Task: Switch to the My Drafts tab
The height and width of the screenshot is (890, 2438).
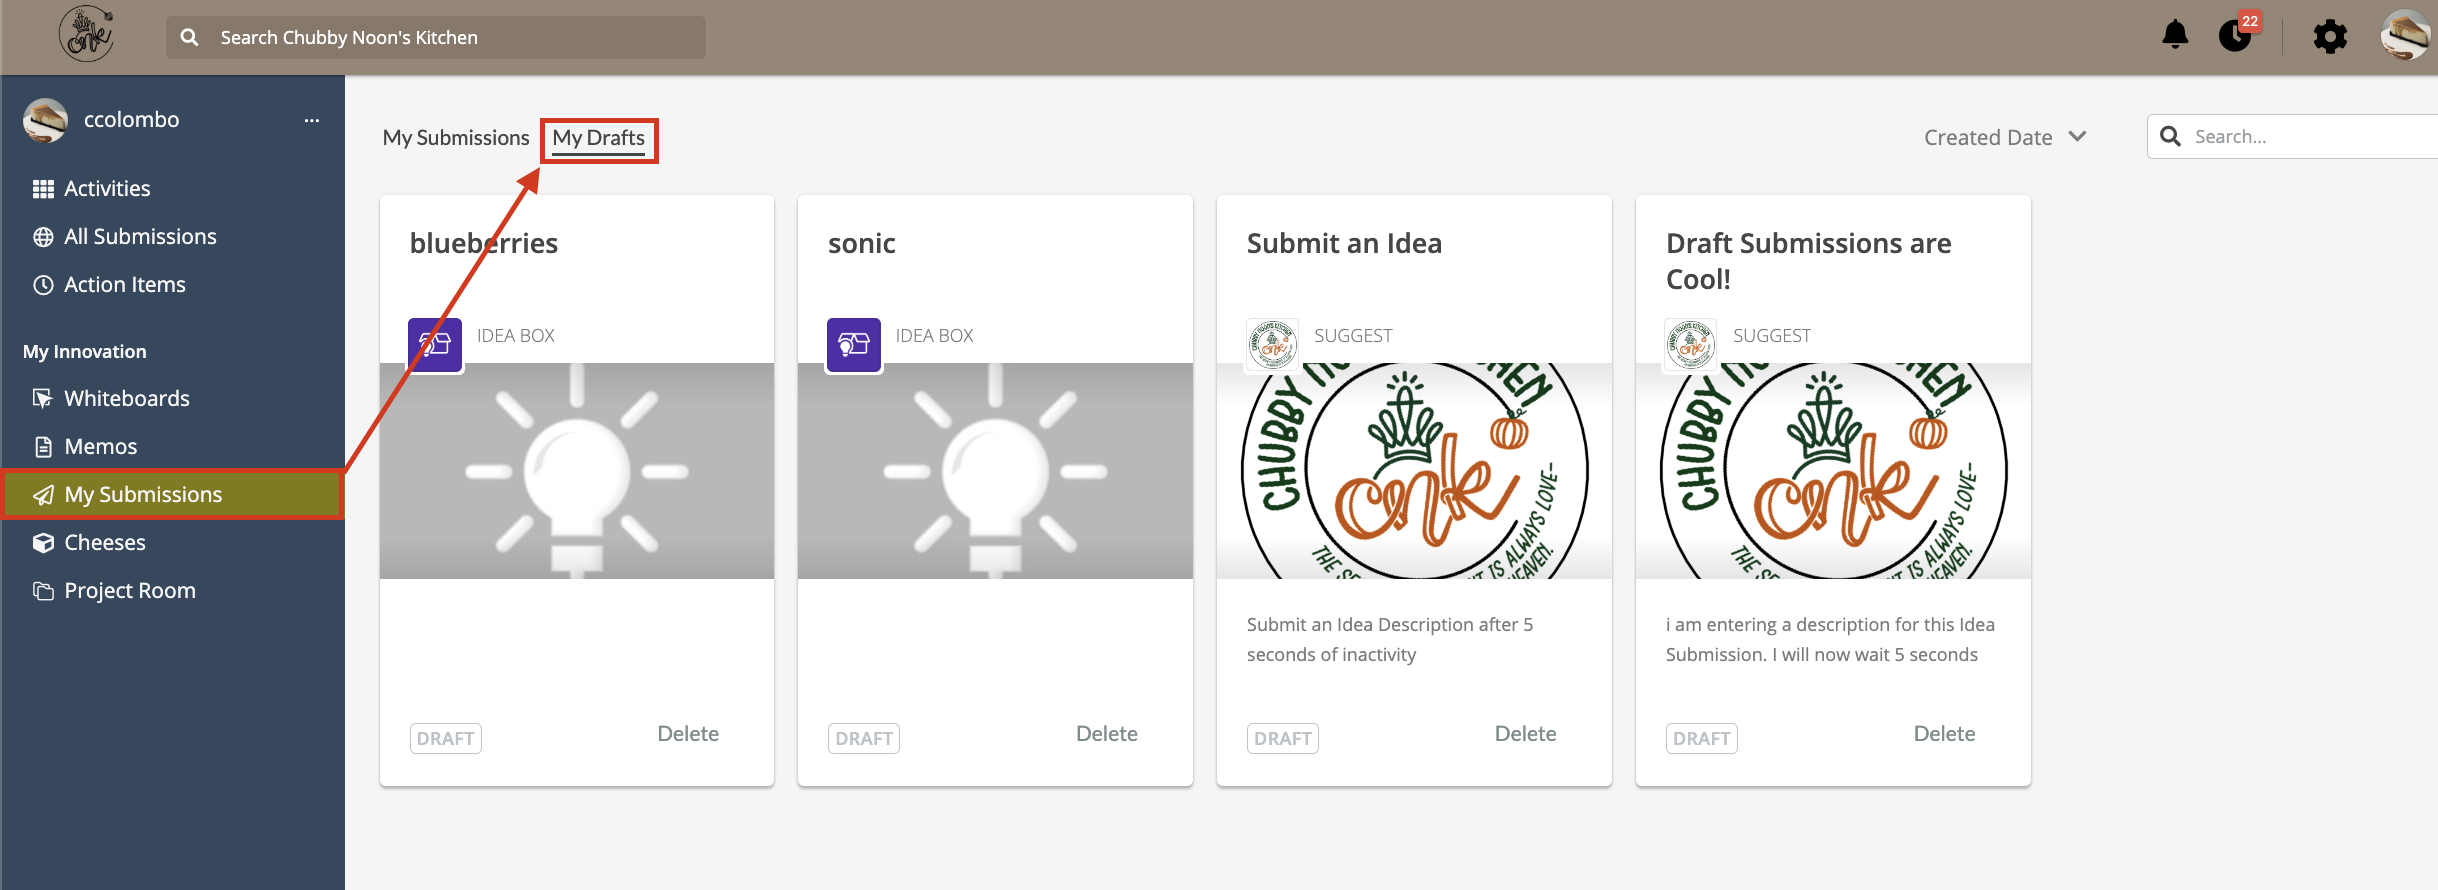Action: point(599,138)
